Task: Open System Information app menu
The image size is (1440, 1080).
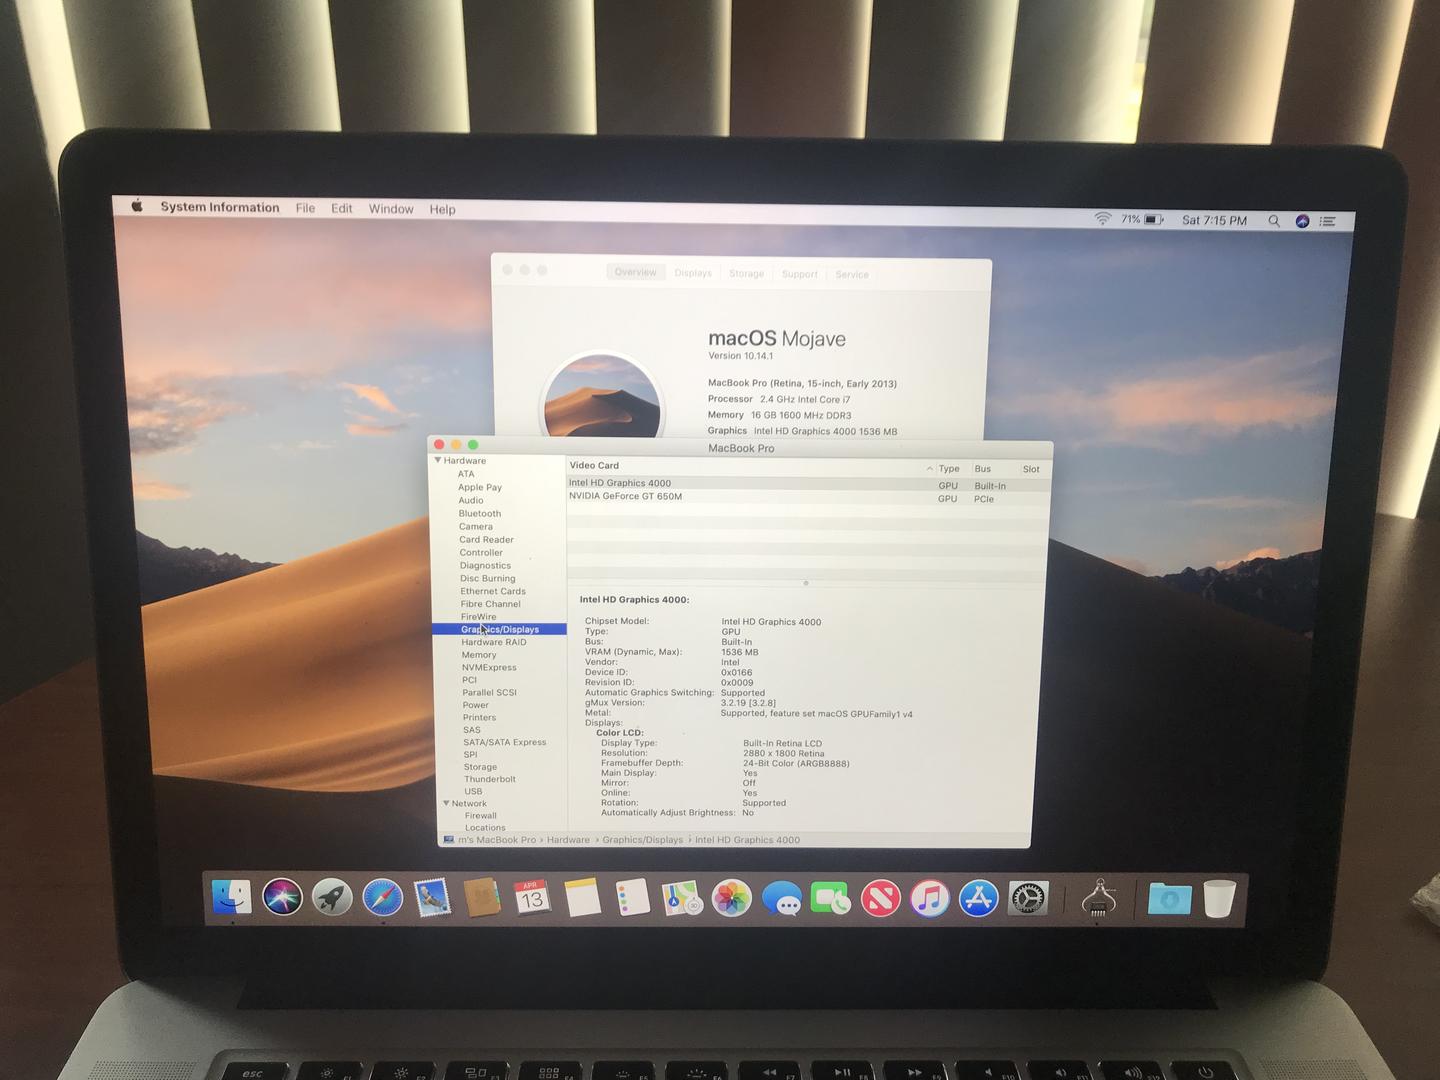Action: tap(220, 207)
